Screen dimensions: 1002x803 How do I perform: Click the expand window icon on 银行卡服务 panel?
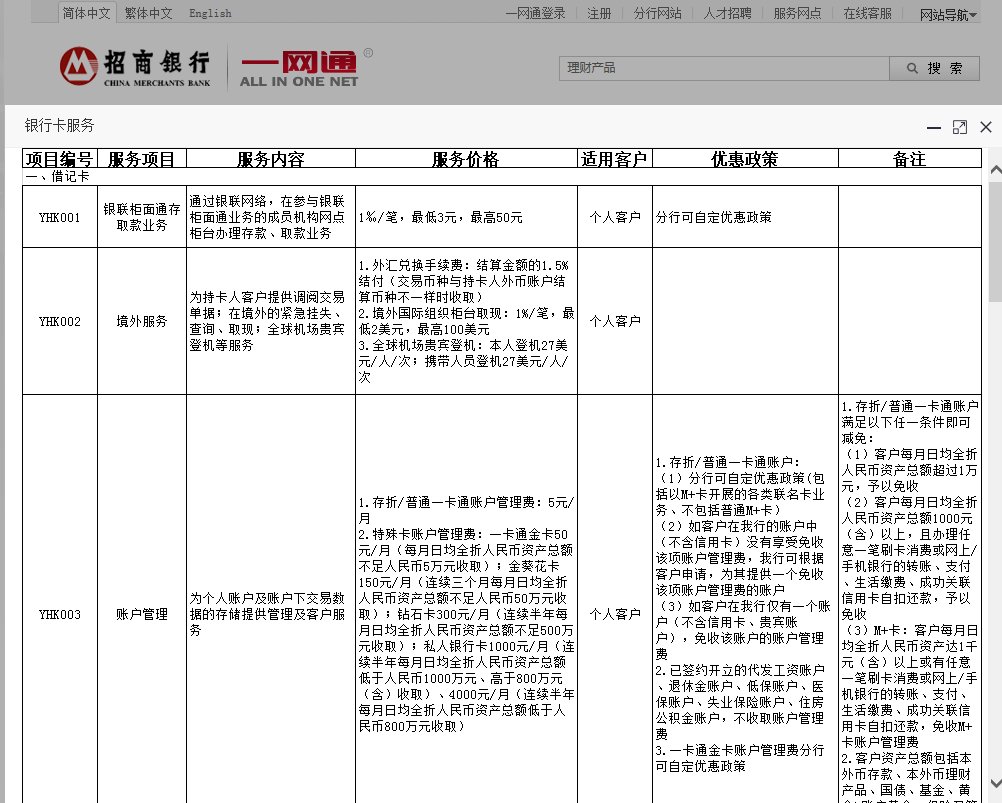click(960, 127)
